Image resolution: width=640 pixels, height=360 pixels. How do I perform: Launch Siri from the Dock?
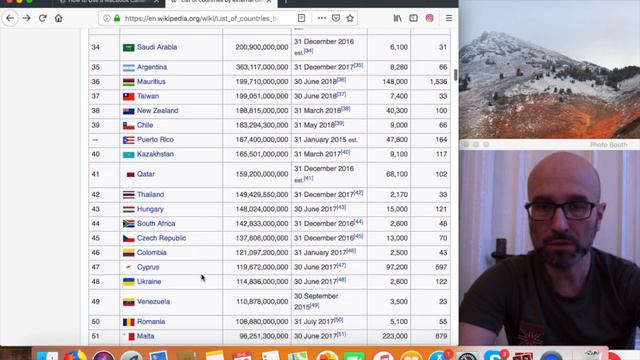pyautogui.click(x=103, y=355)
